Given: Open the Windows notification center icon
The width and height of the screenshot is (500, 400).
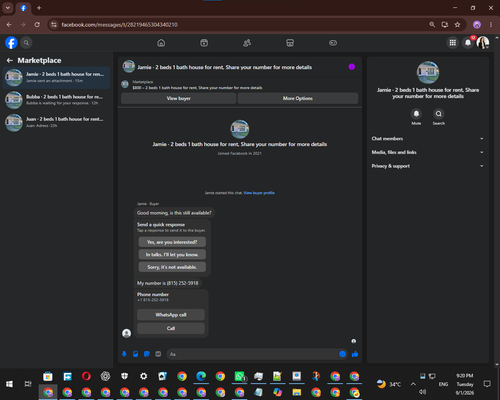Looking at the screenshot, I should [487, 384].
